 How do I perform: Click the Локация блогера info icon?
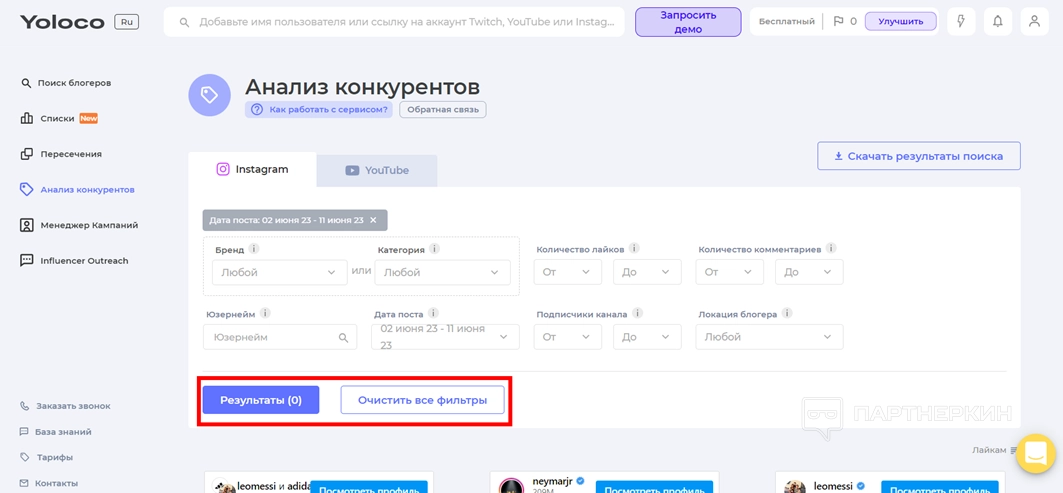pyautogui.click(x=786, y=314)
